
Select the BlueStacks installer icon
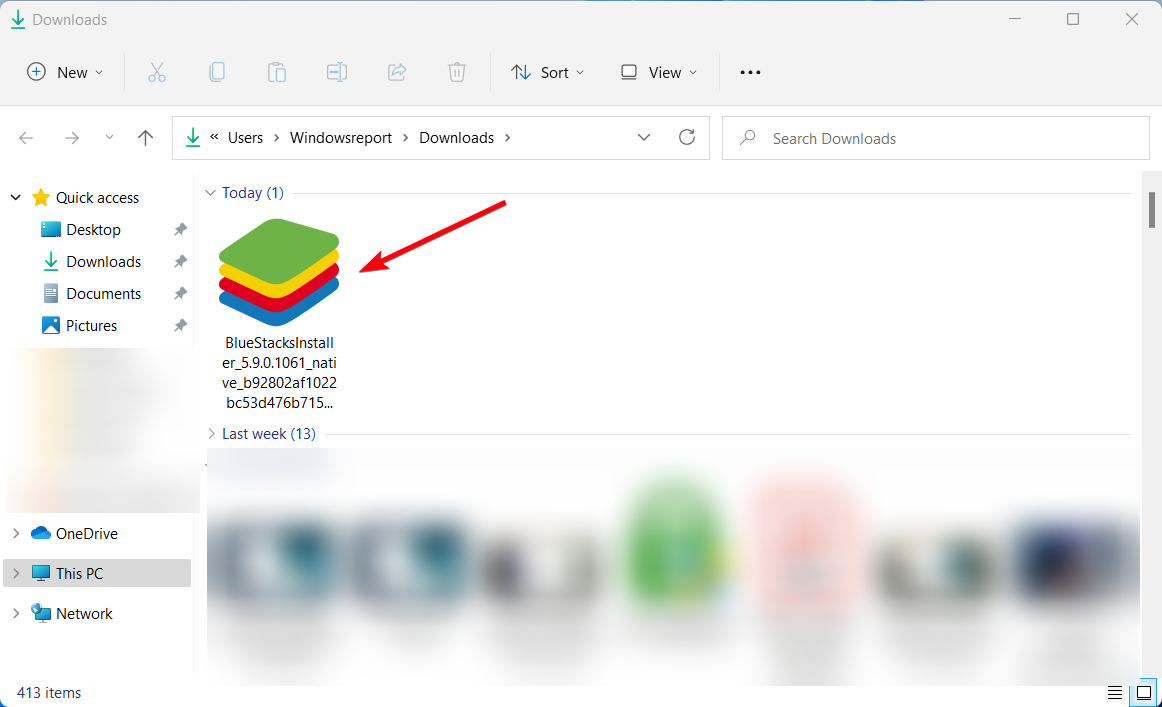[x=279, y=272]
